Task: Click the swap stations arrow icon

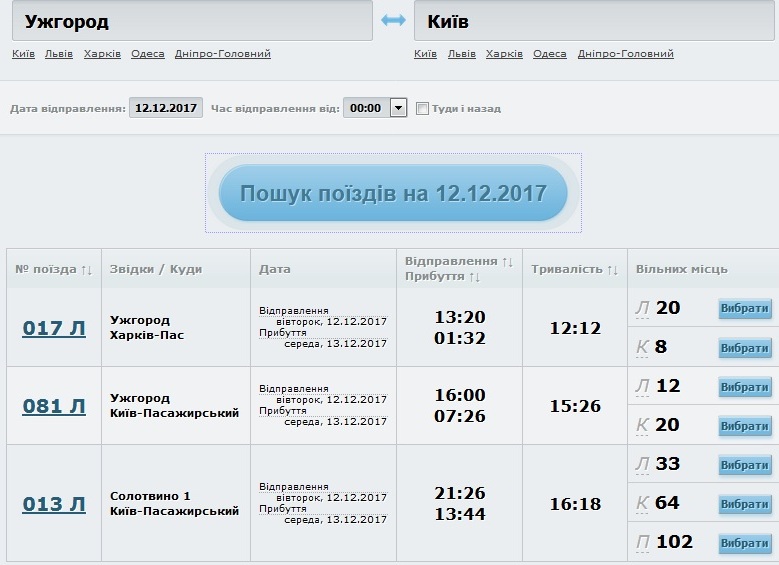Action: tap(393, 21)
